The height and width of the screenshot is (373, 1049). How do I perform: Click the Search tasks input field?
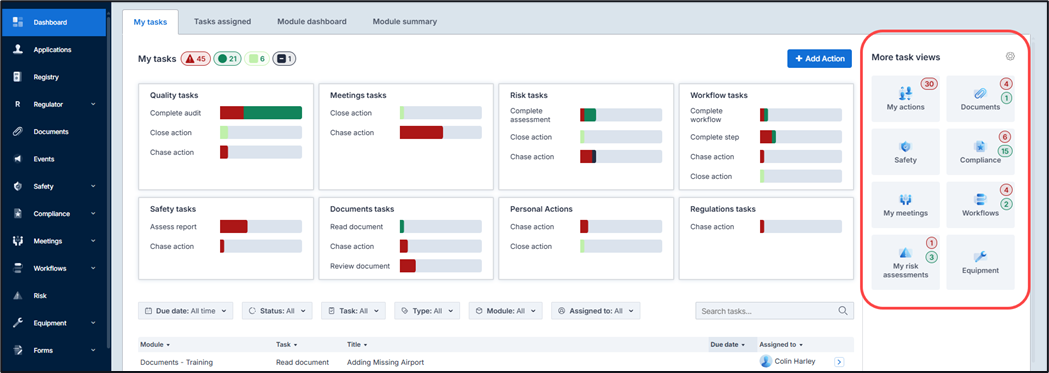775,311
